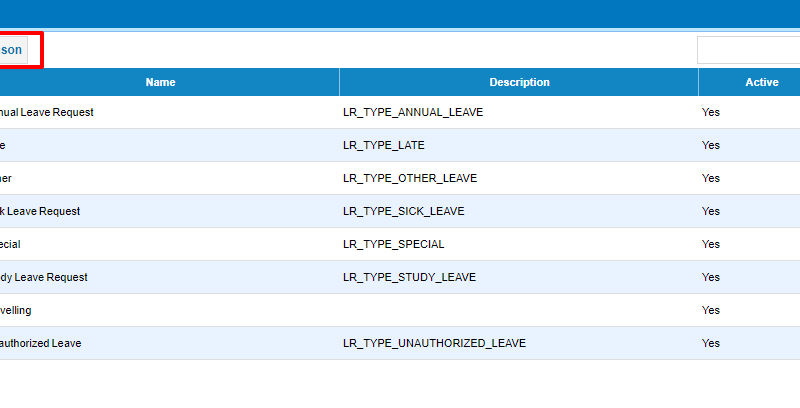Open the Unauthorized Leave row name
Viewport: 800px width, 408px height.
pyautogui.click(x=40, y=343)
